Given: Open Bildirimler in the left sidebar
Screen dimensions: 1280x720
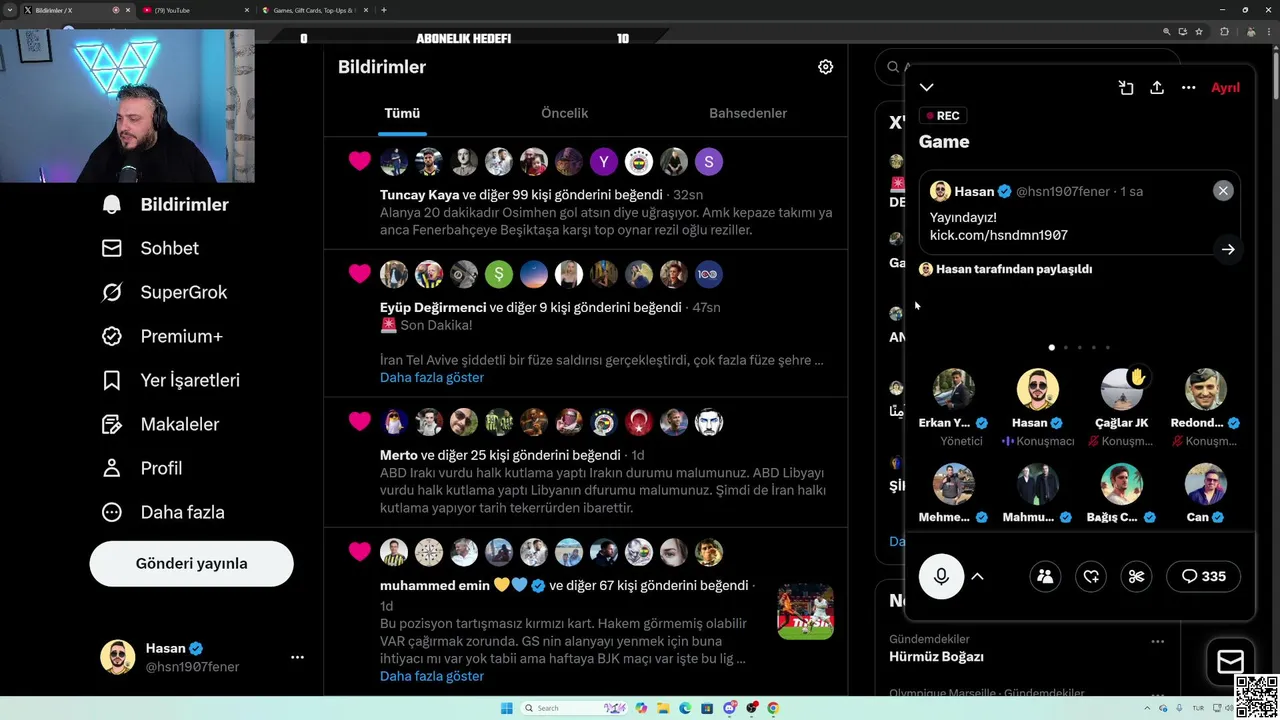Looking at the screenshot, I should click(x=165, y=204).
